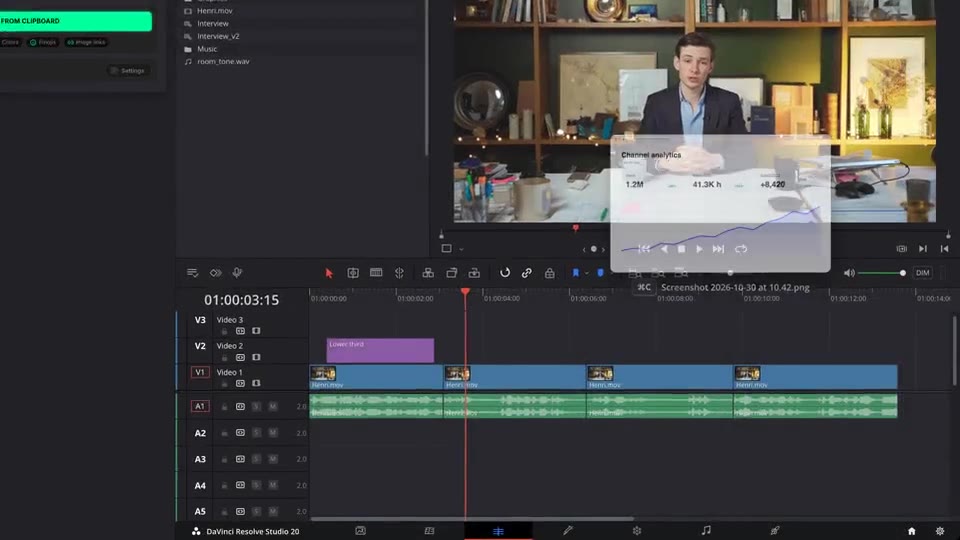This screenshot has height=540, width=960.
Task: Toggle DIM audio button
Action: point(922,273)
